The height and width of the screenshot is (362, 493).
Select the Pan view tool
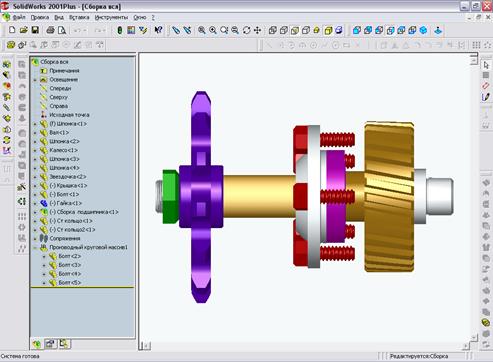[257, 30]
